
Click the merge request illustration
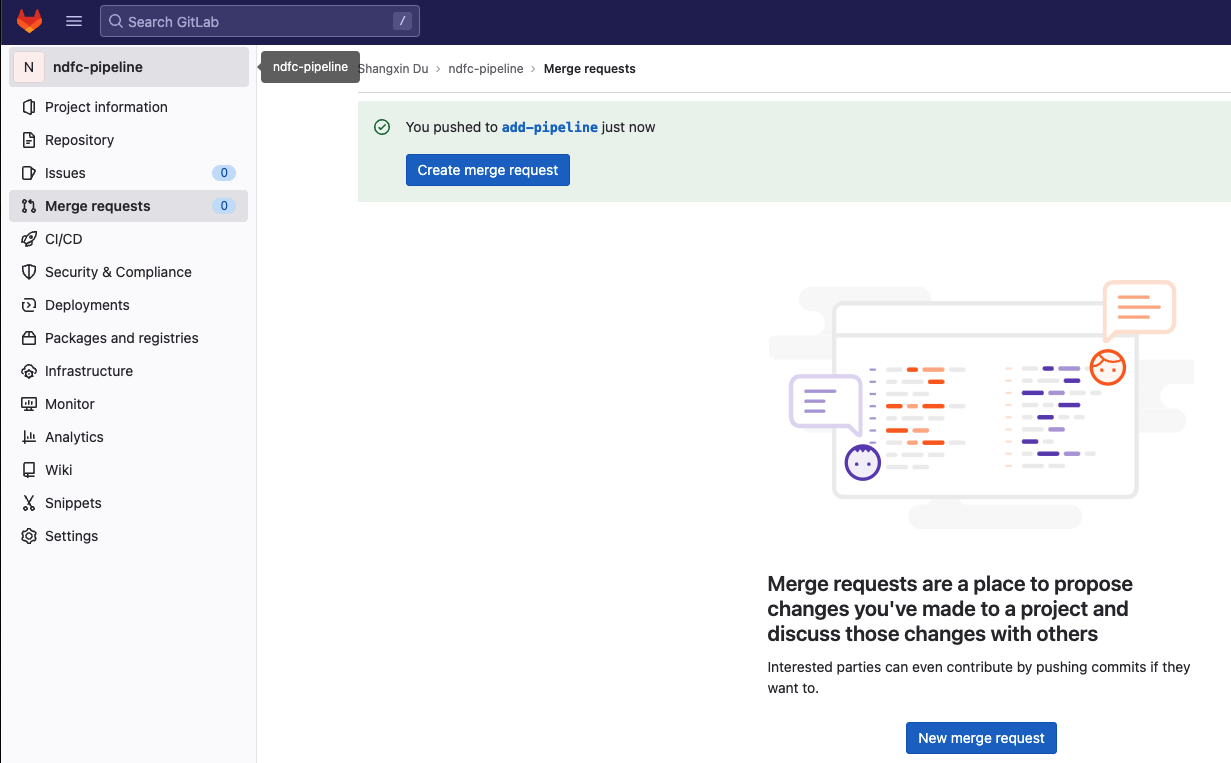[981, 404]
